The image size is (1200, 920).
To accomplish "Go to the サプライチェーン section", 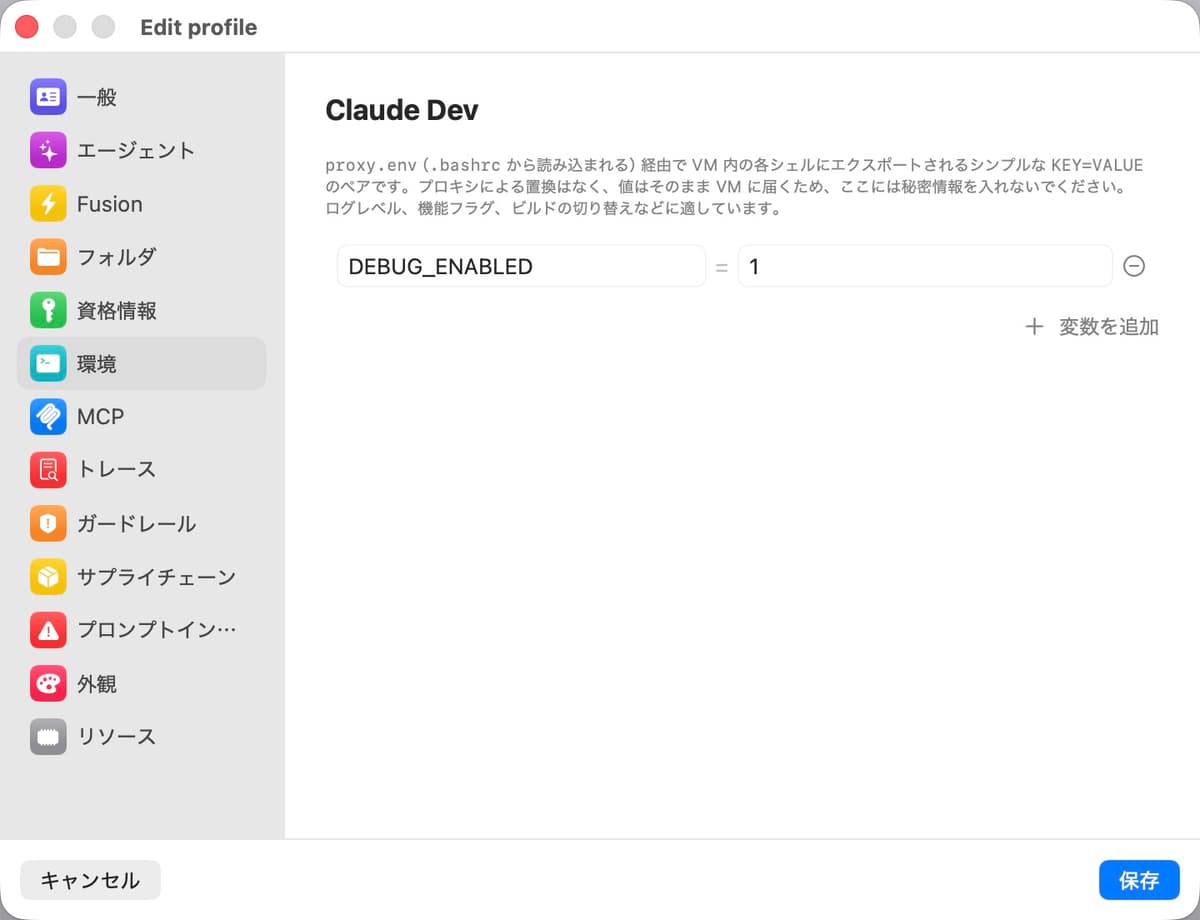I will (x=142, y=577).
